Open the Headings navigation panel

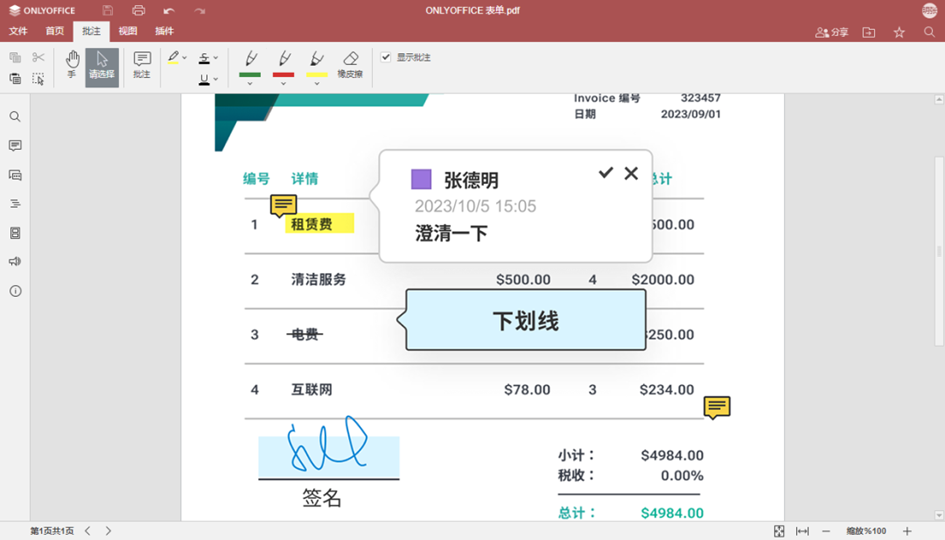15,204
